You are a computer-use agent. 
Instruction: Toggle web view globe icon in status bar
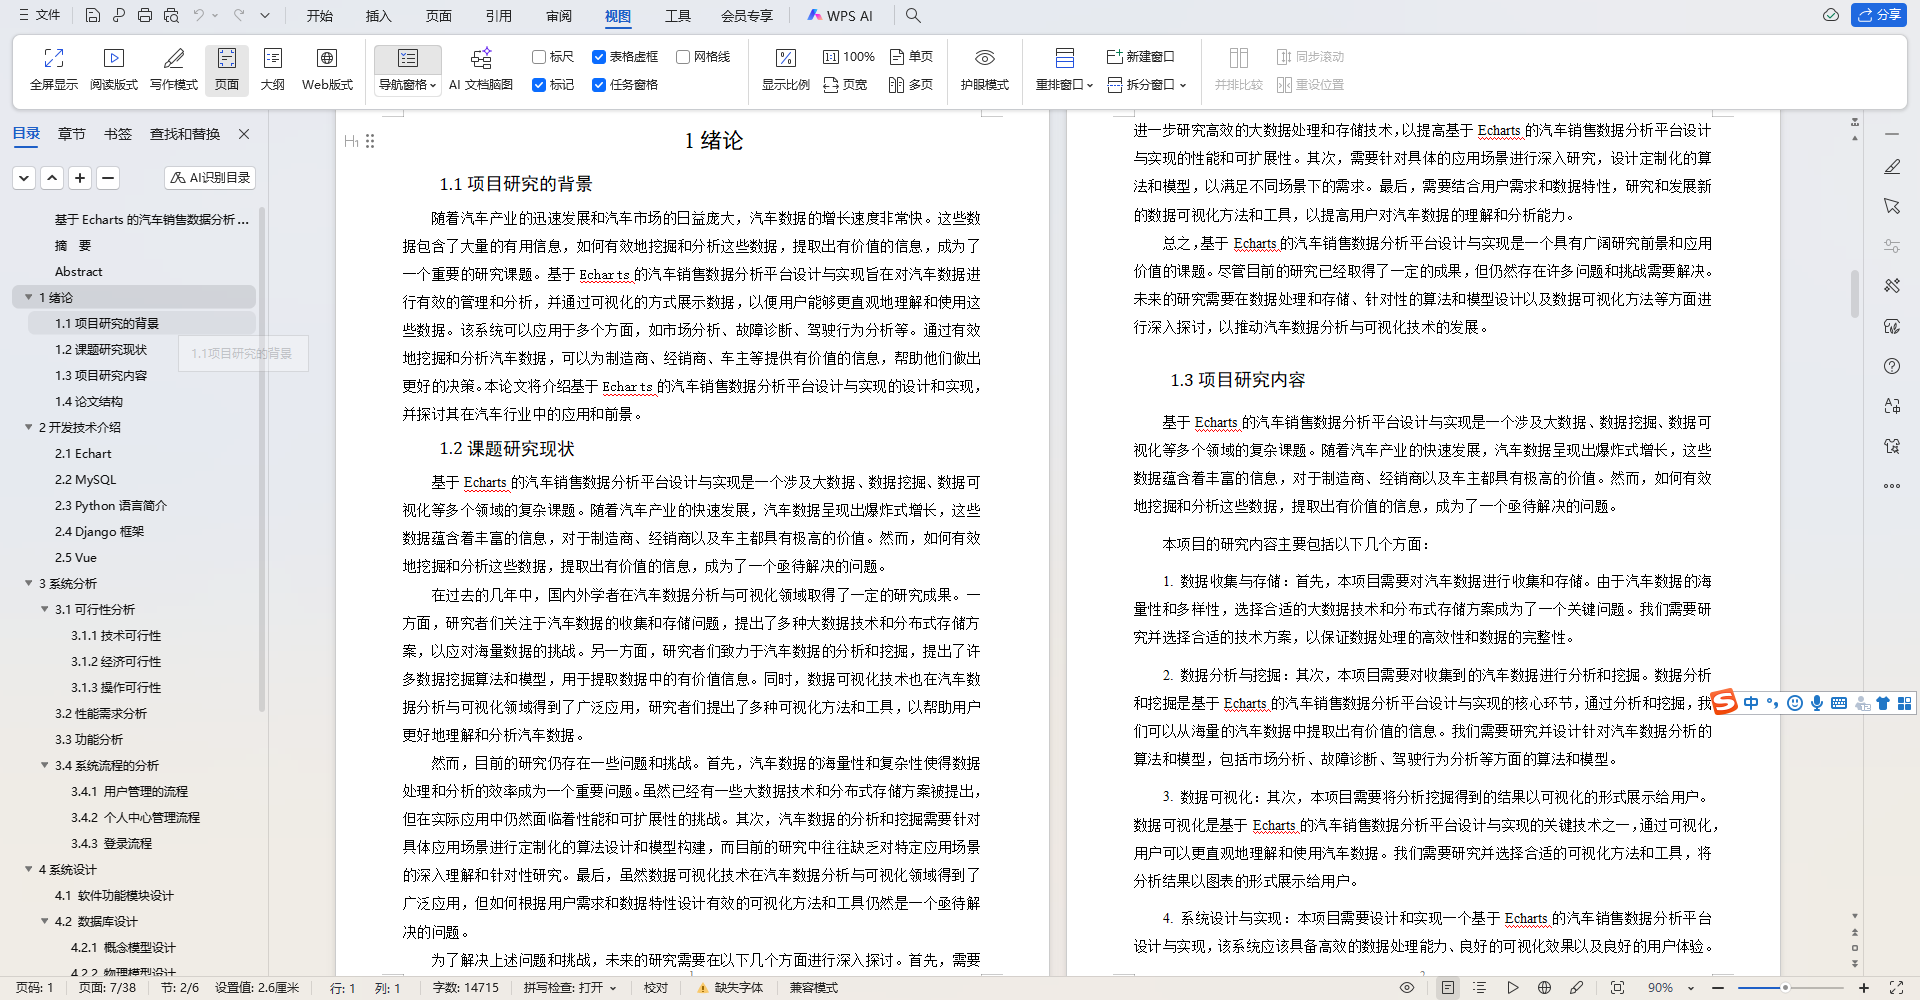pyautogui.click(x=1544, y=987)
